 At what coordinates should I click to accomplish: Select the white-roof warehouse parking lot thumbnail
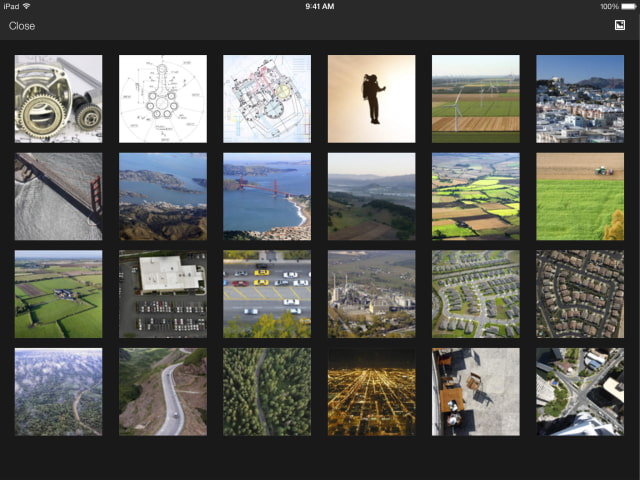click(163, 294)
